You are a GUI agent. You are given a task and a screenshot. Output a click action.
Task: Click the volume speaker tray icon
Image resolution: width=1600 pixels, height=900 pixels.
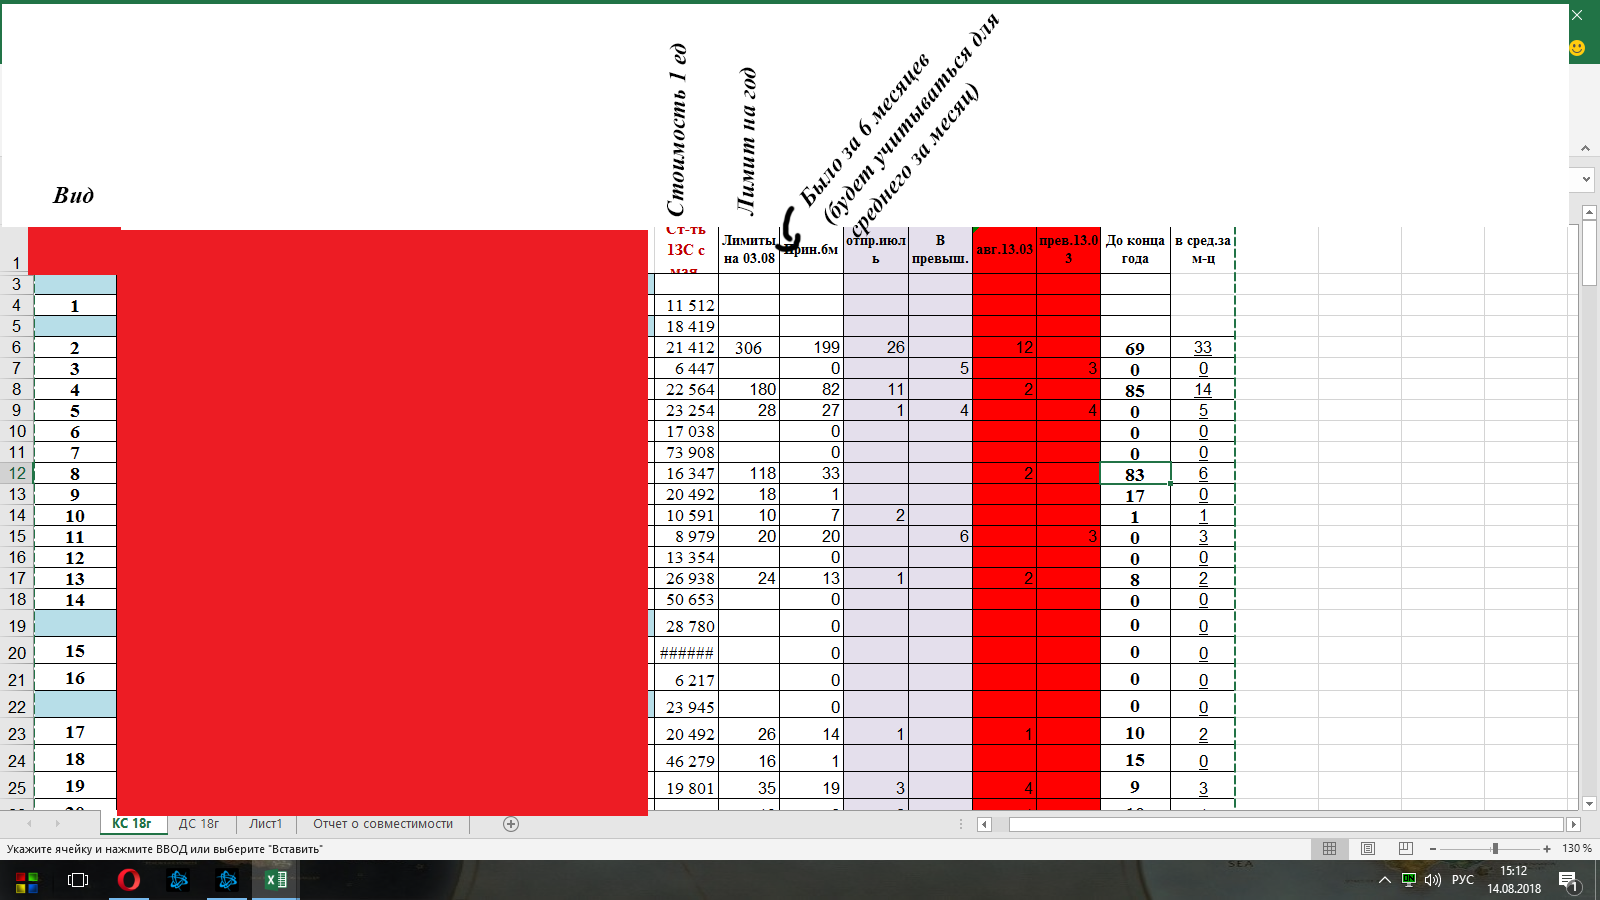pos(1433,881)
